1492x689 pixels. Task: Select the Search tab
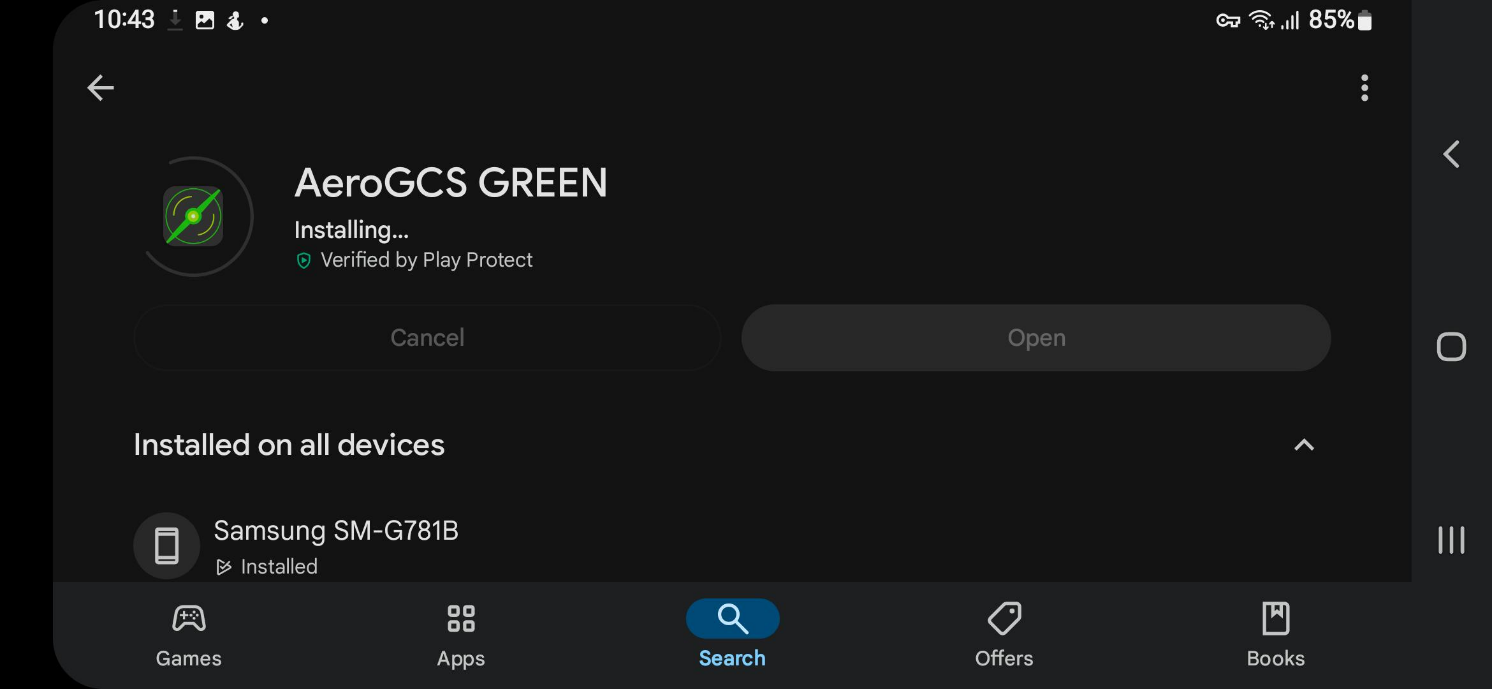(732, 635)
